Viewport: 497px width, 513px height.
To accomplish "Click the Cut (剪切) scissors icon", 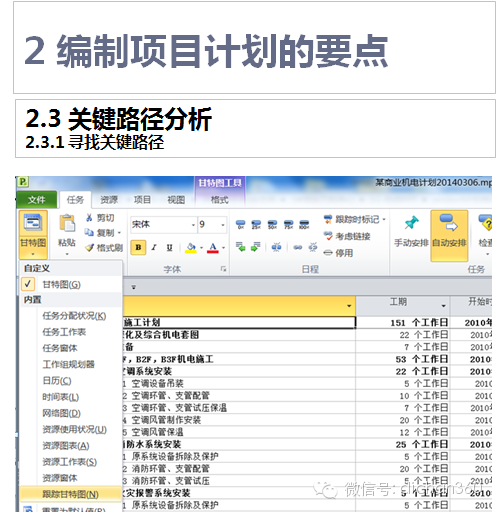I will coord(89,218).
